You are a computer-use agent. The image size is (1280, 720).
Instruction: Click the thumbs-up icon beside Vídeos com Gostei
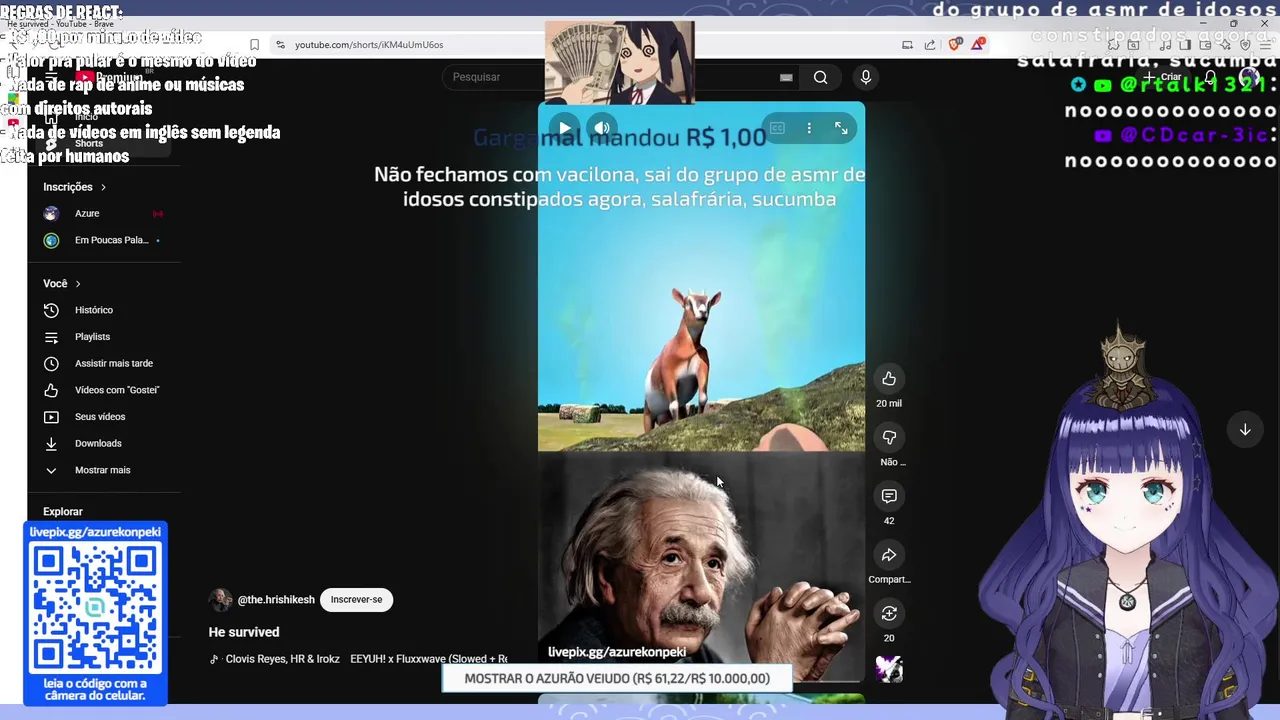pos(51,390)
